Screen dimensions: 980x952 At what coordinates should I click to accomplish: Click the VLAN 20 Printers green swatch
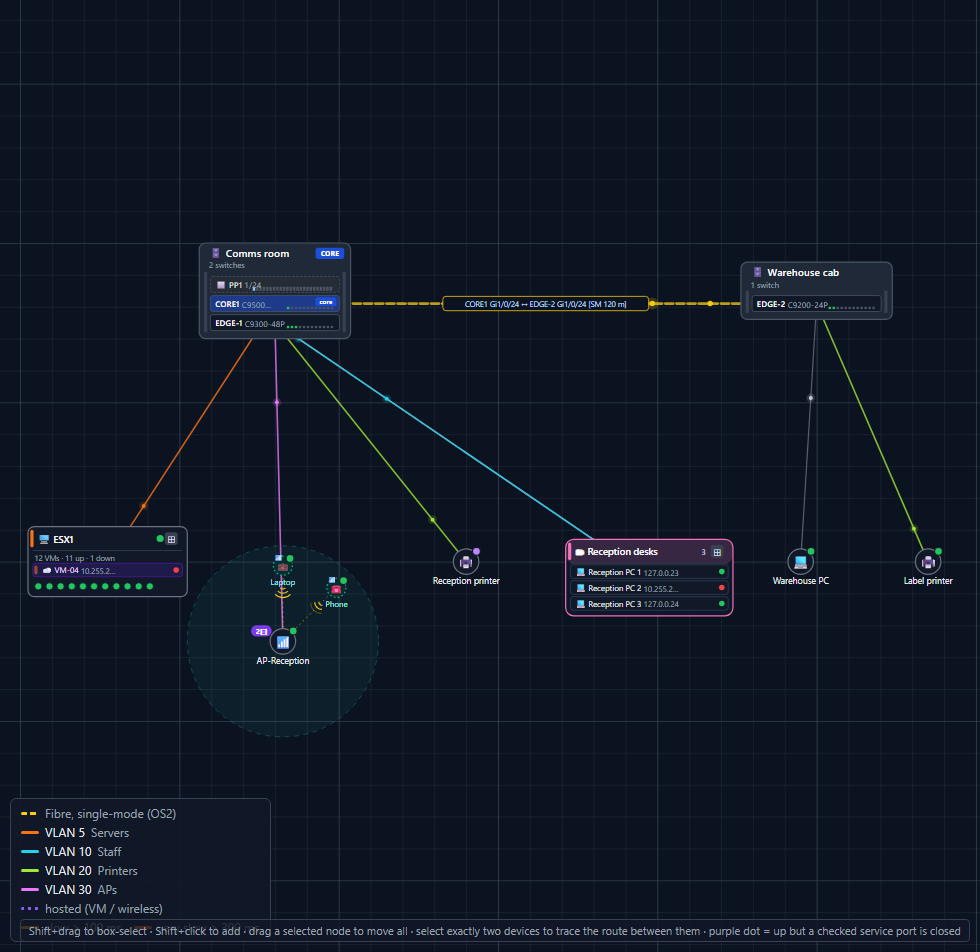[29, 871]
